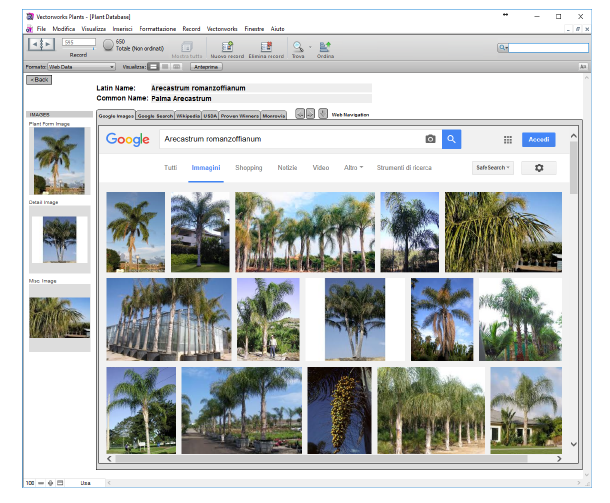This screenshot has height=503, width=610.
Task: Switch to form view icon
Action: (154, 67)
